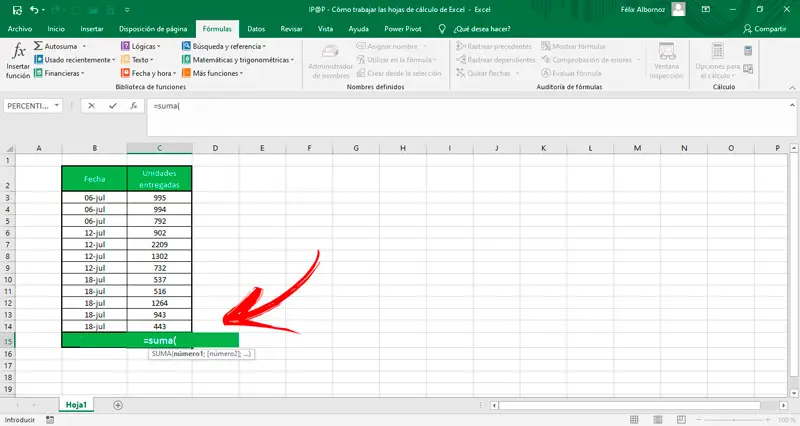
Task: Click Félix Albornoz account picture
Action: (678, 9)
